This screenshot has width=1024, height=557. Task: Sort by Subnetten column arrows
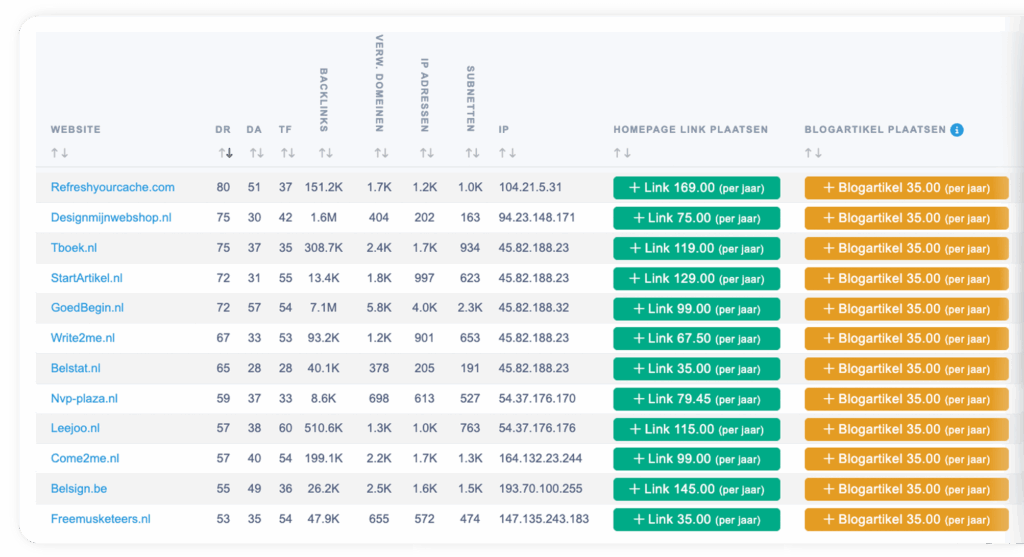pyautogui.click(x=472, y=153)
